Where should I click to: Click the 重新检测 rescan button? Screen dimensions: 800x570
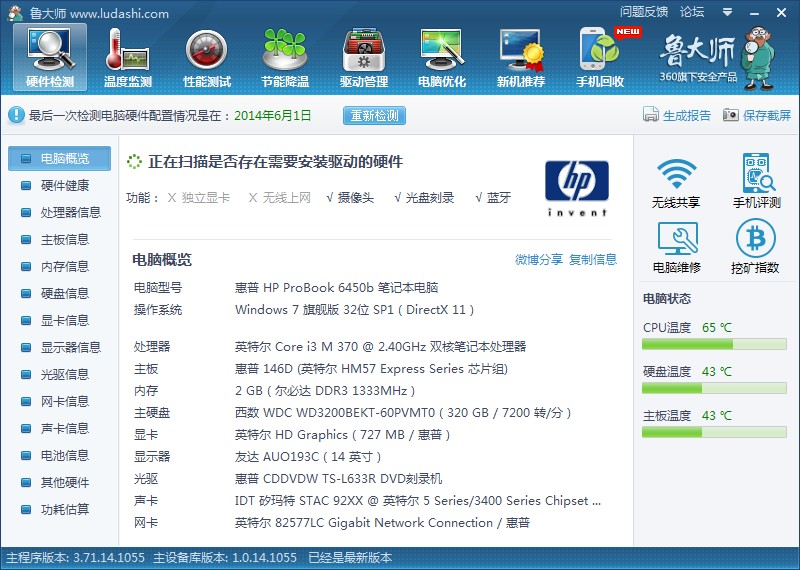tap(374, 115)
